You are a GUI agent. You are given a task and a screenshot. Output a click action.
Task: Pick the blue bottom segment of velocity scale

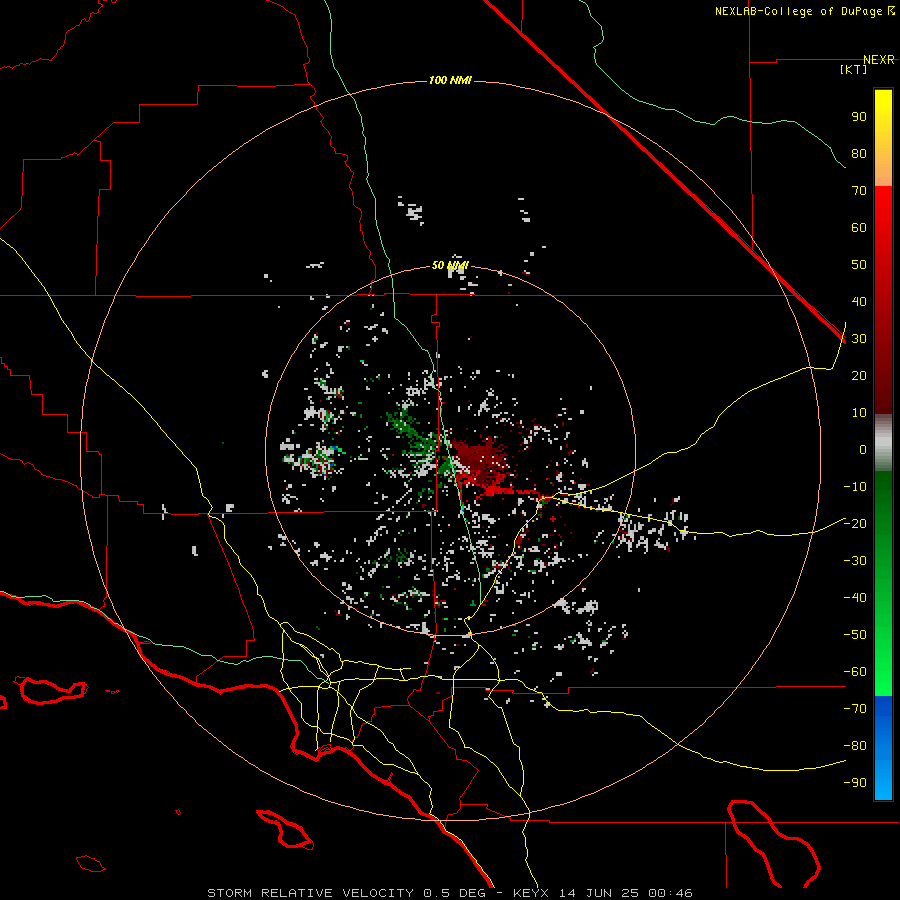click(883, 748)
